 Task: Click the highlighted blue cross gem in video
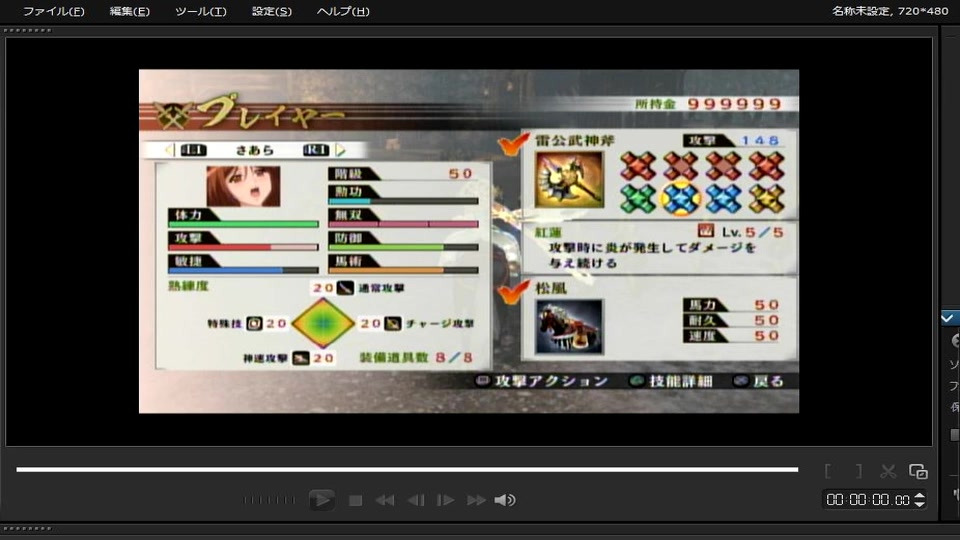[x=681, y=198]
